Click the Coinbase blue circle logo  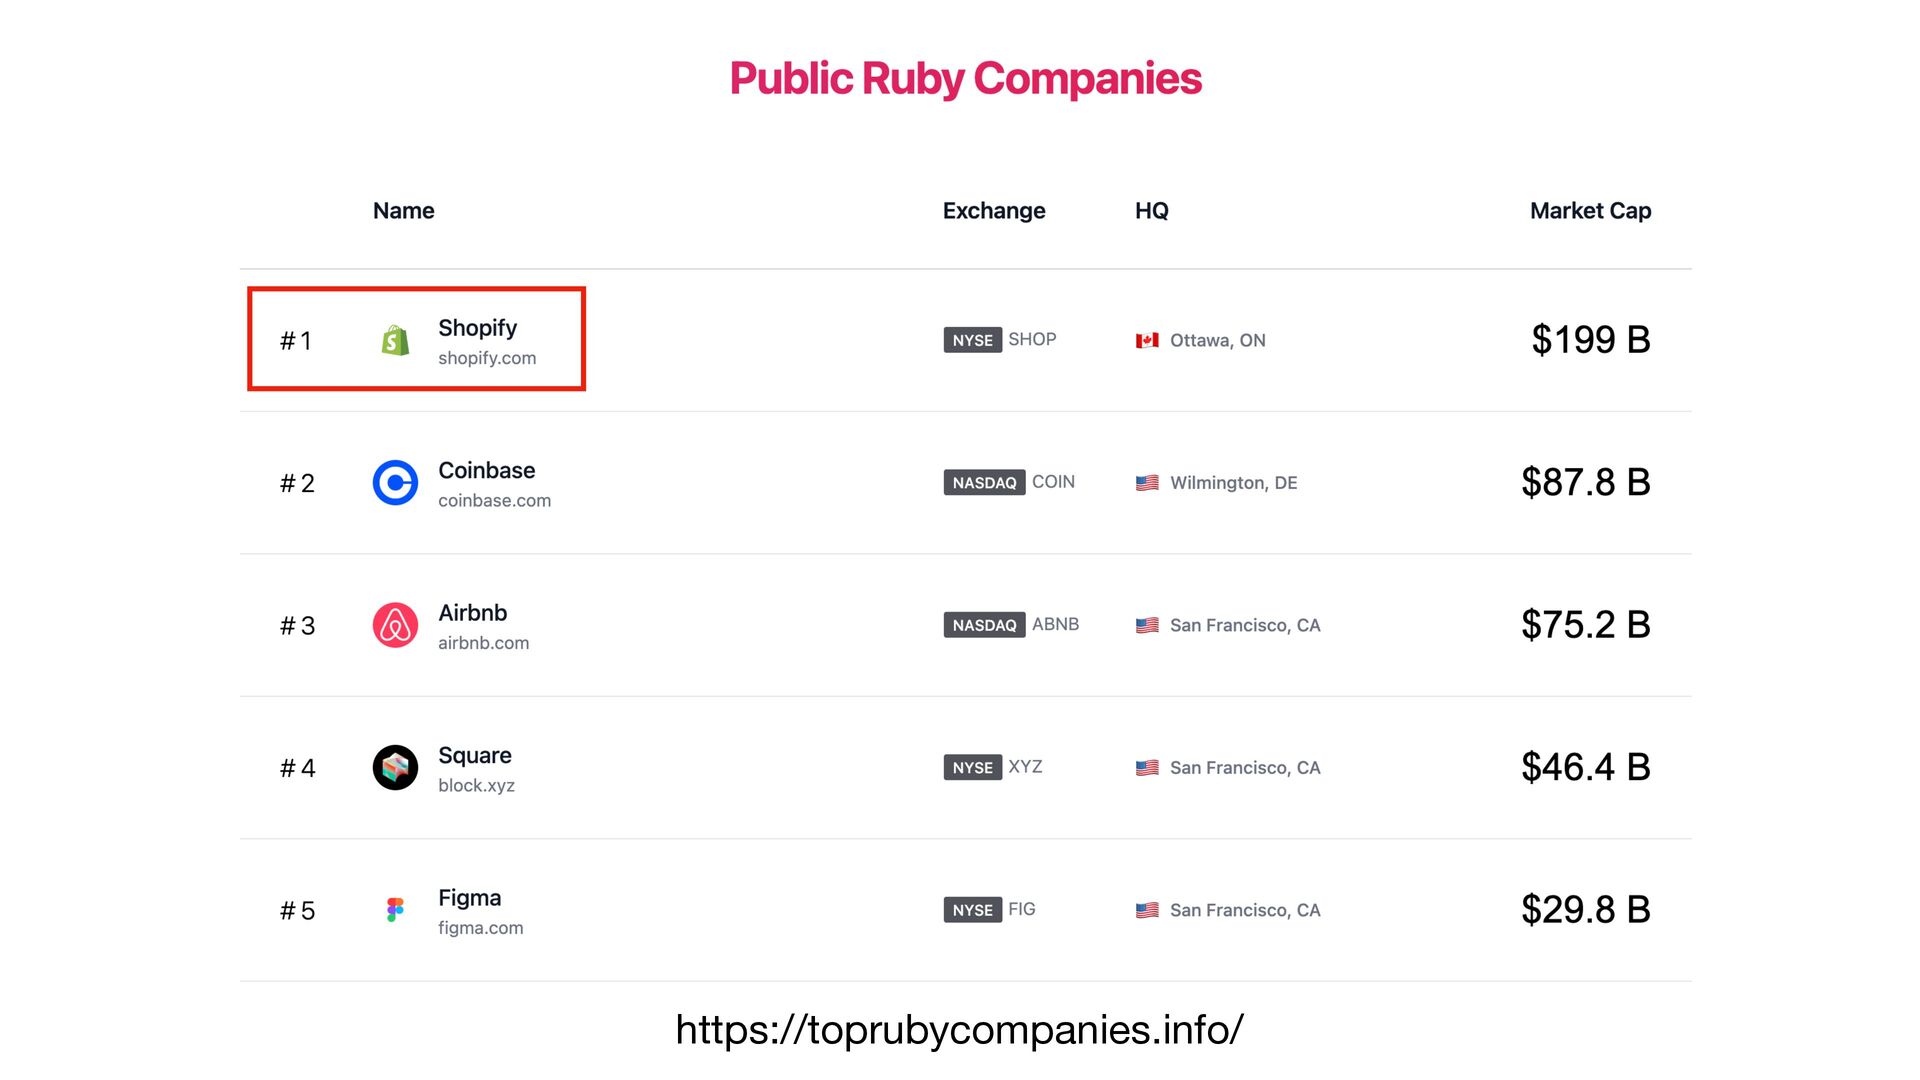[x=395, y=483]
